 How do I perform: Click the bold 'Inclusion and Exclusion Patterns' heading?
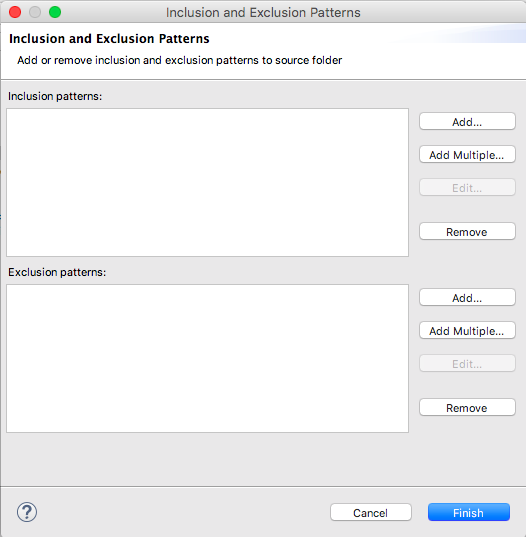[x=109, y=39]
